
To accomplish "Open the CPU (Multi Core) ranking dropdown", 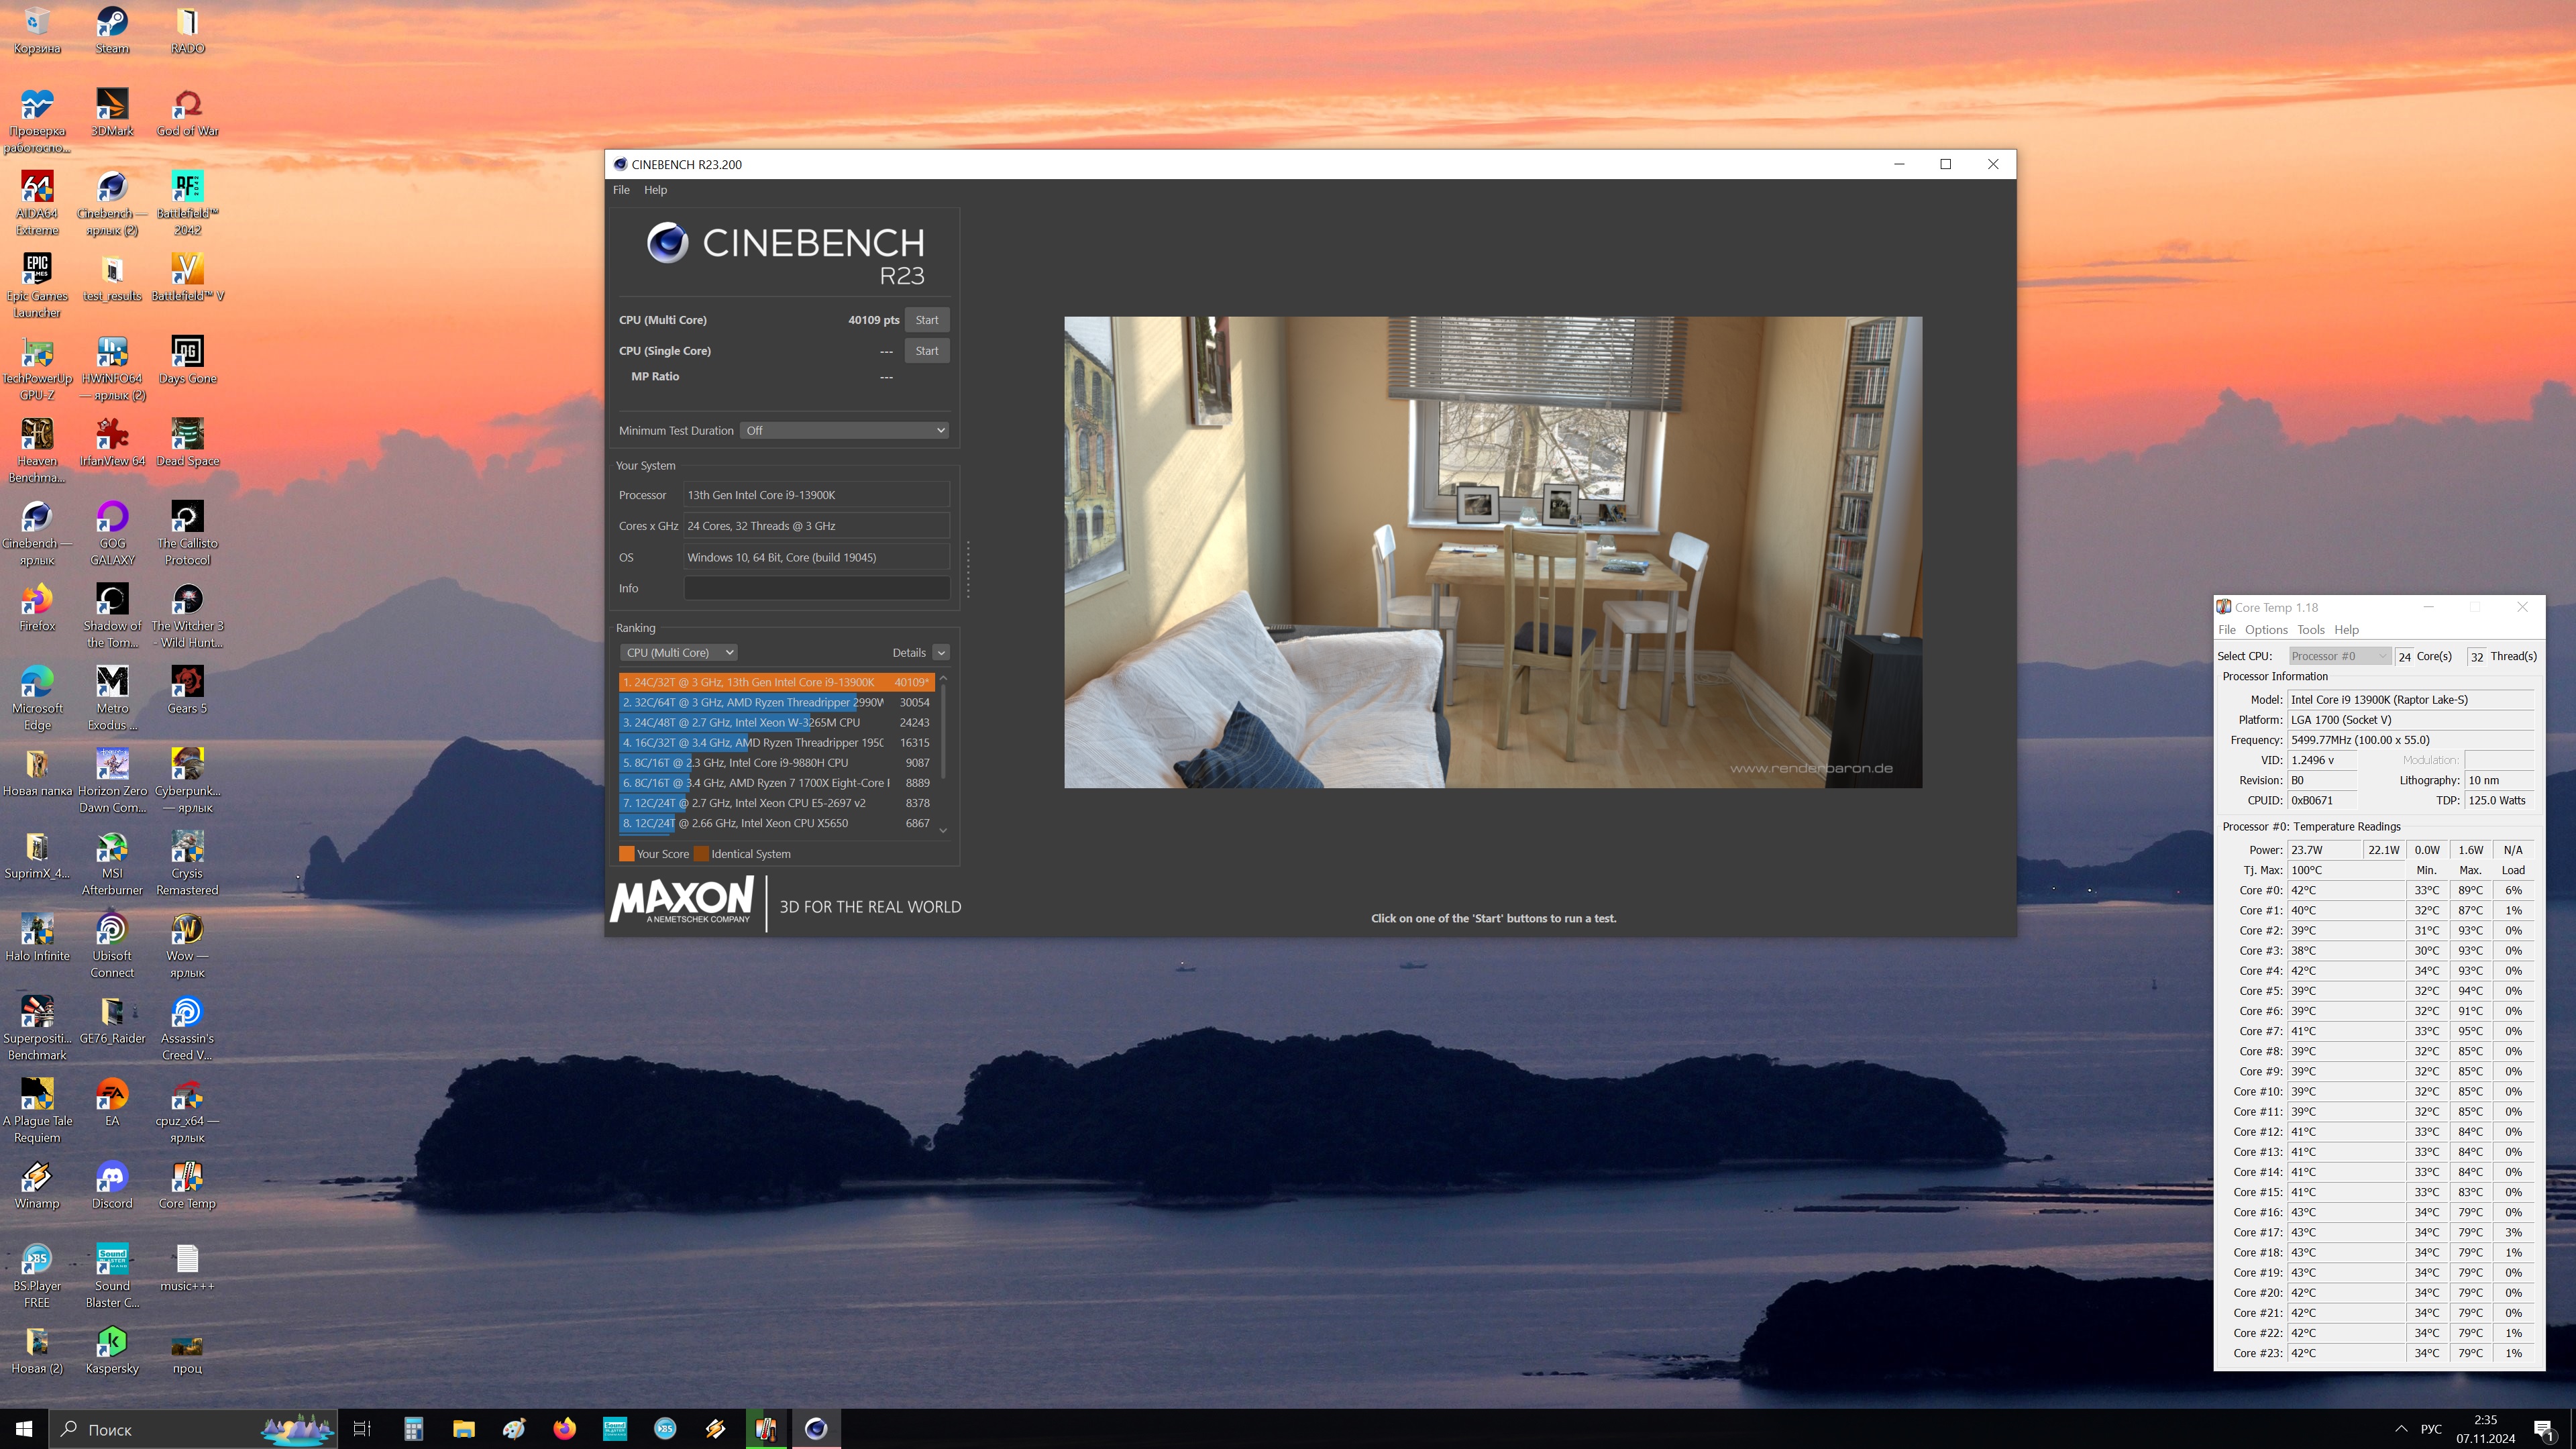I will coord(678,653).
